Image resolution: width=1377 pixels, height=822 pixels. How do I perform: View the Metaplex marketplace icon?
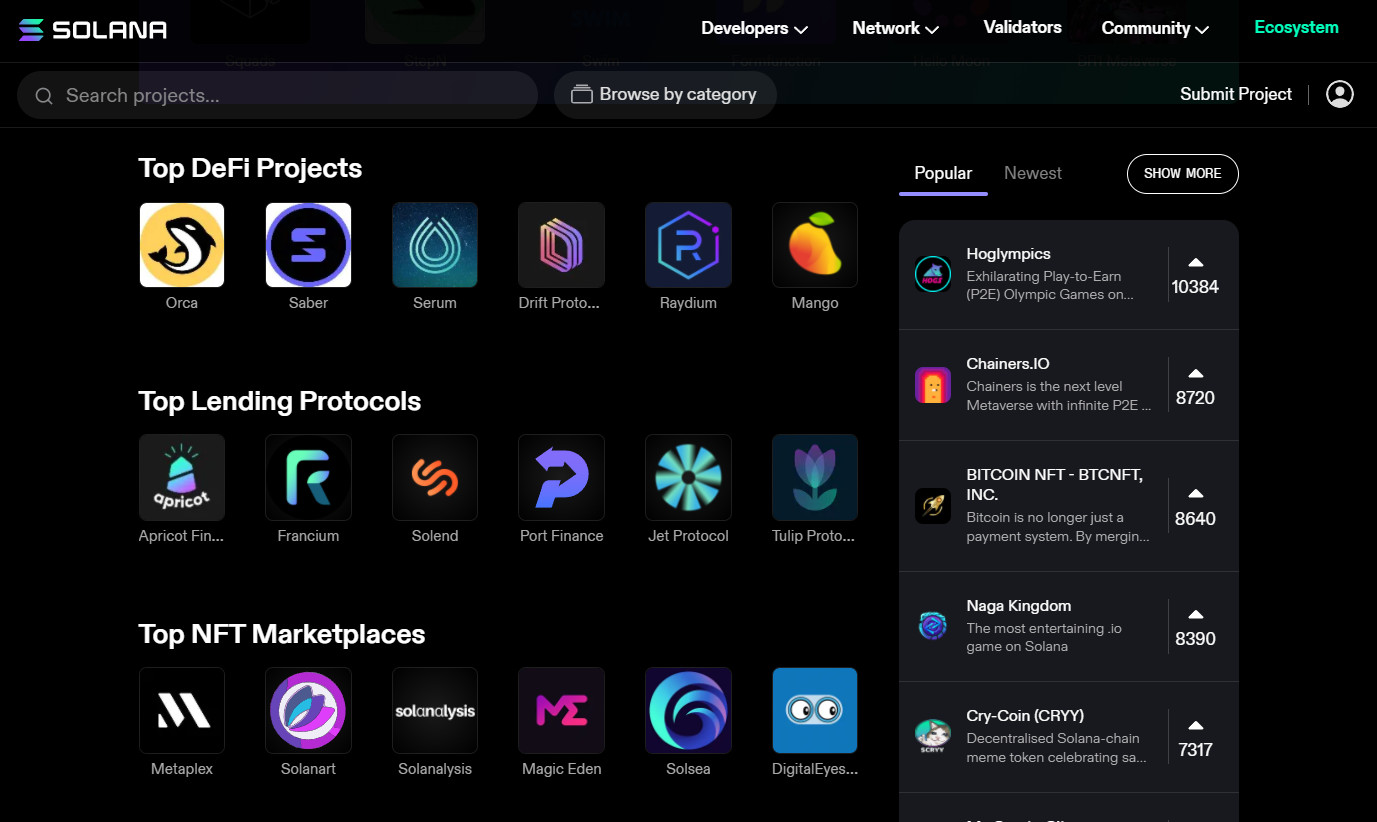pos(182,710)
